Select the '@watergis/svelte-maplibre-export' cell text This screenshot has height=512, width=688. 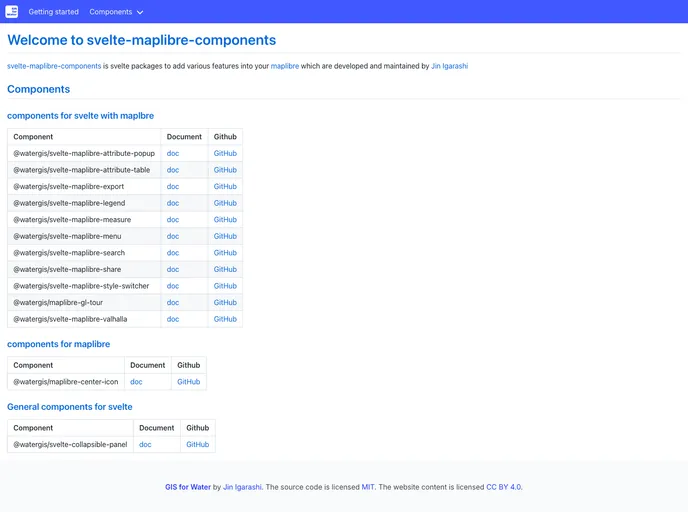coord(68,186)
